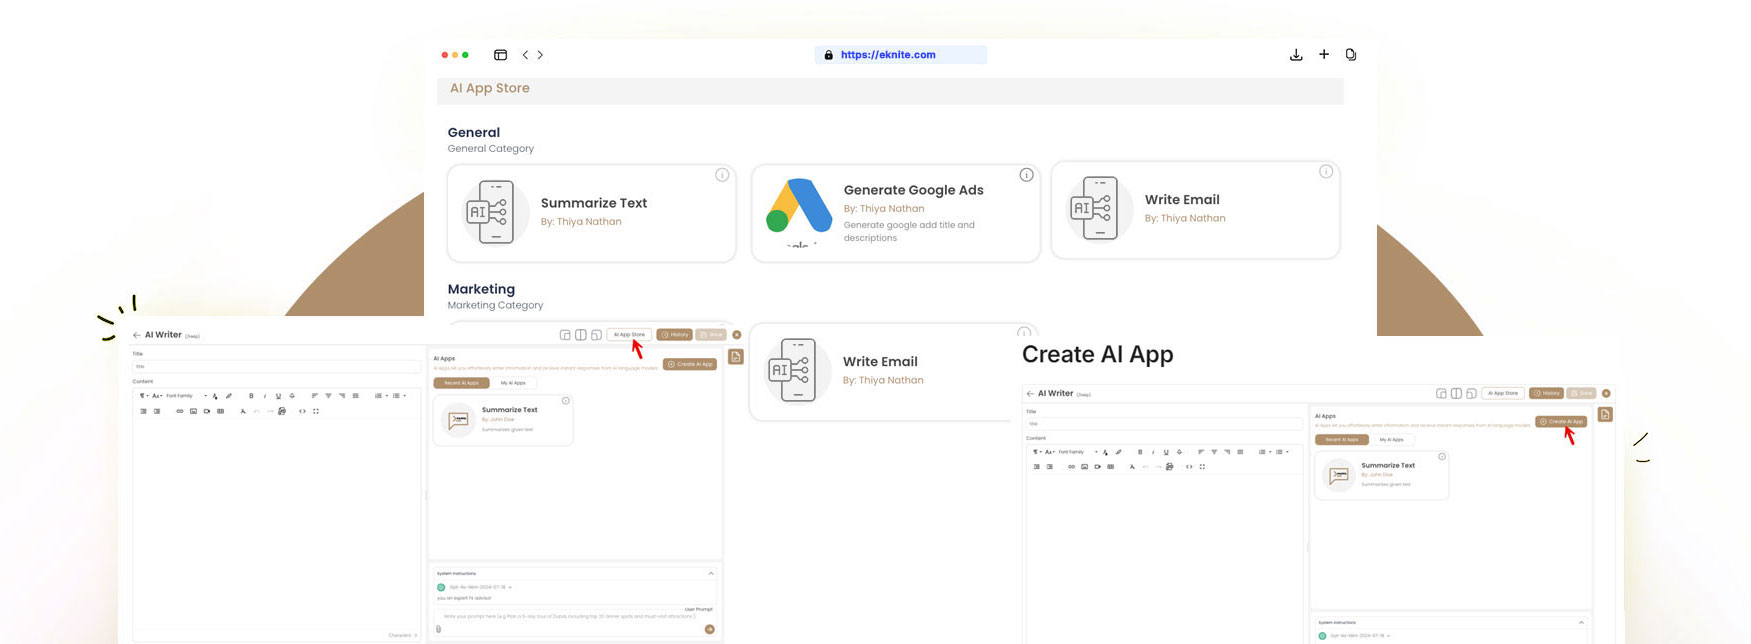Viewport: 1751px width, 644px height.
Task: Switch to My AI Apps tab in left panel
Action: [513, 383]
